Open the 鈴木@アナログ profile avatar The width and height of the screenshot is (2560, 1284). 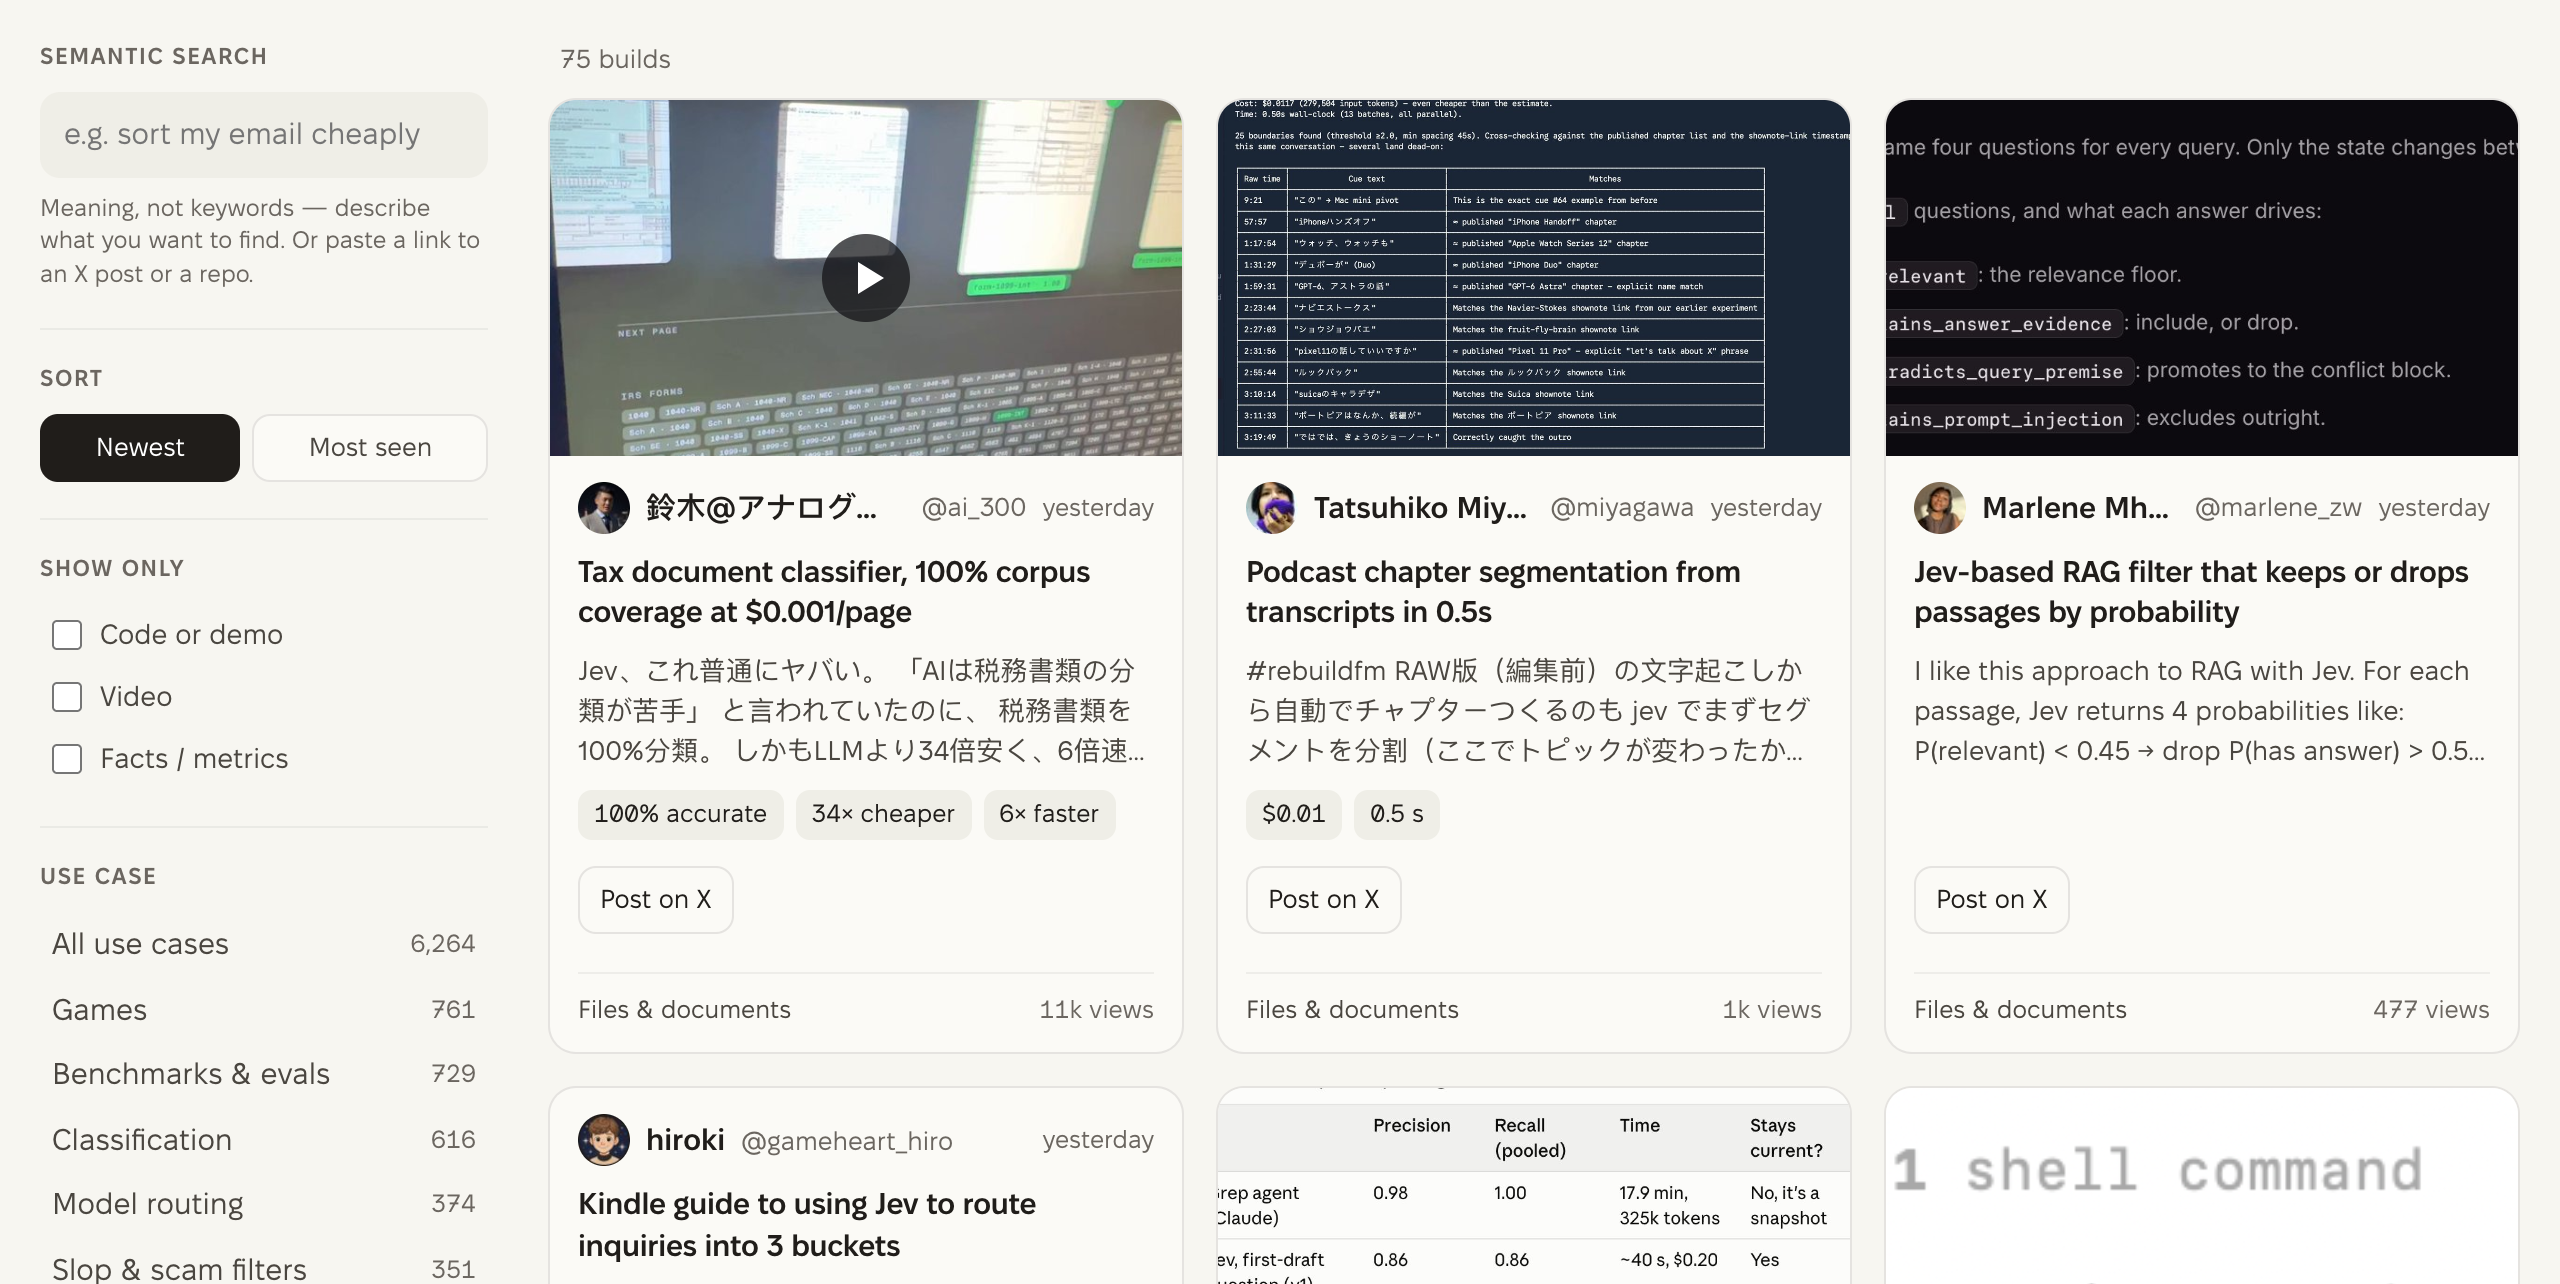pyautogui.click(x=604, y=508)
